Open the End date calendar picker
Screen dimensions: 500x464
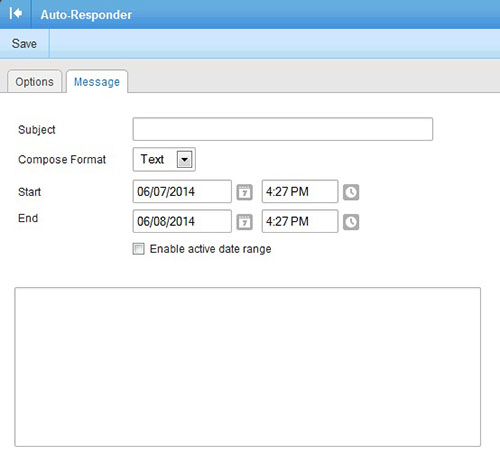click(244, 222)
